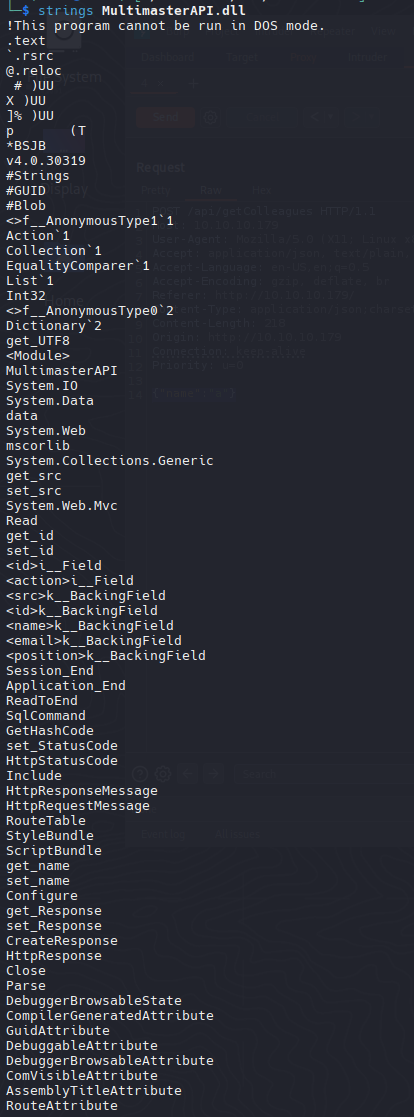Image resolution: width=414 pixels, height=1117 pixels.
Task: Go to previous search match arrow
Action: [187, 774]
